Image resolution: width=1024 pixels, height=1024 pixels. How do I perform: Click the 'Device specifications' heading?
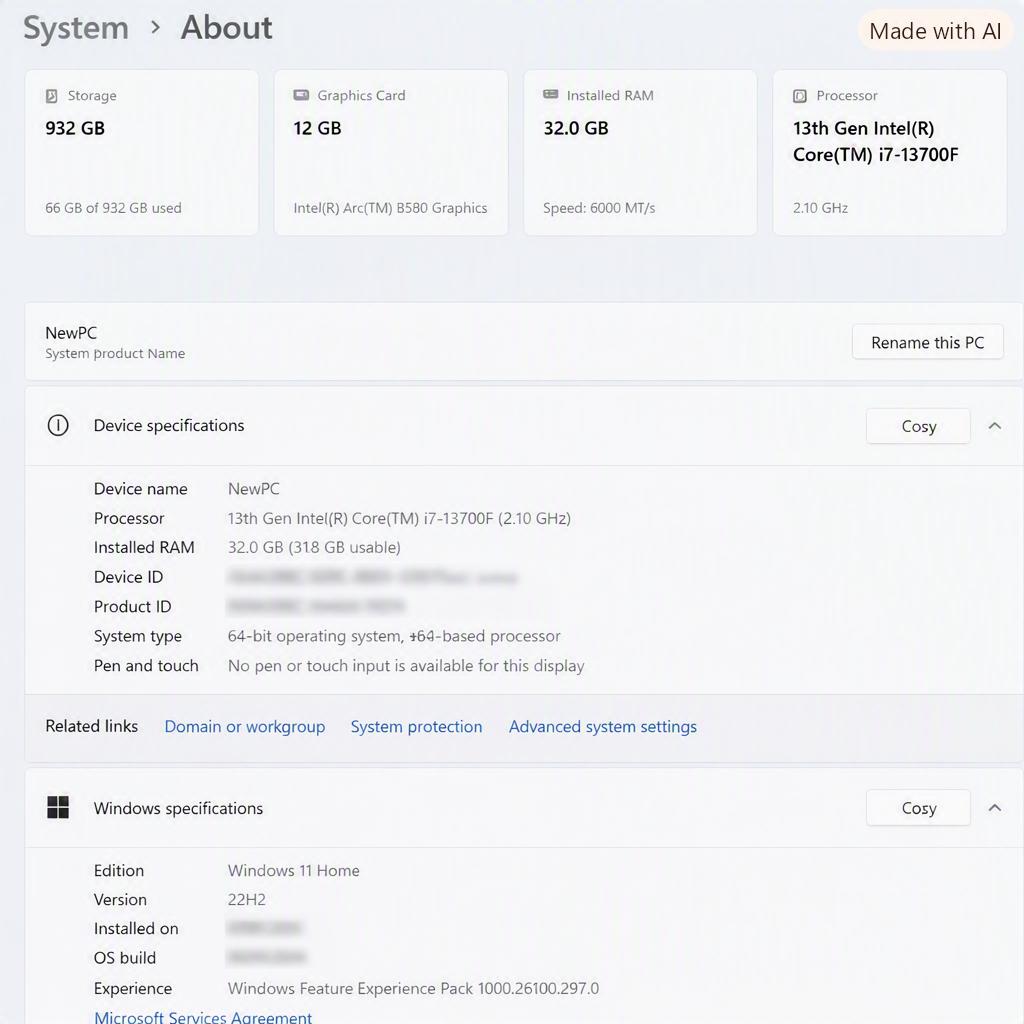point(168,425)
